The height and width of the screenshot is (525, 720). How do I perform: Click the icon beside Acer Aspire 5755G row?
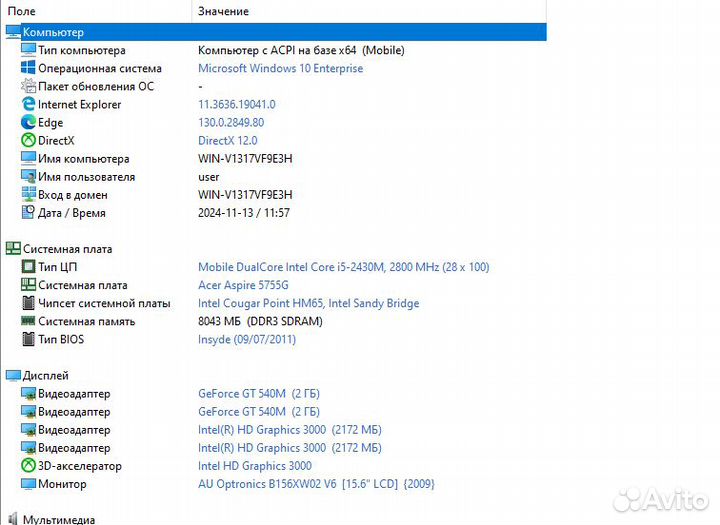[28, 285]
